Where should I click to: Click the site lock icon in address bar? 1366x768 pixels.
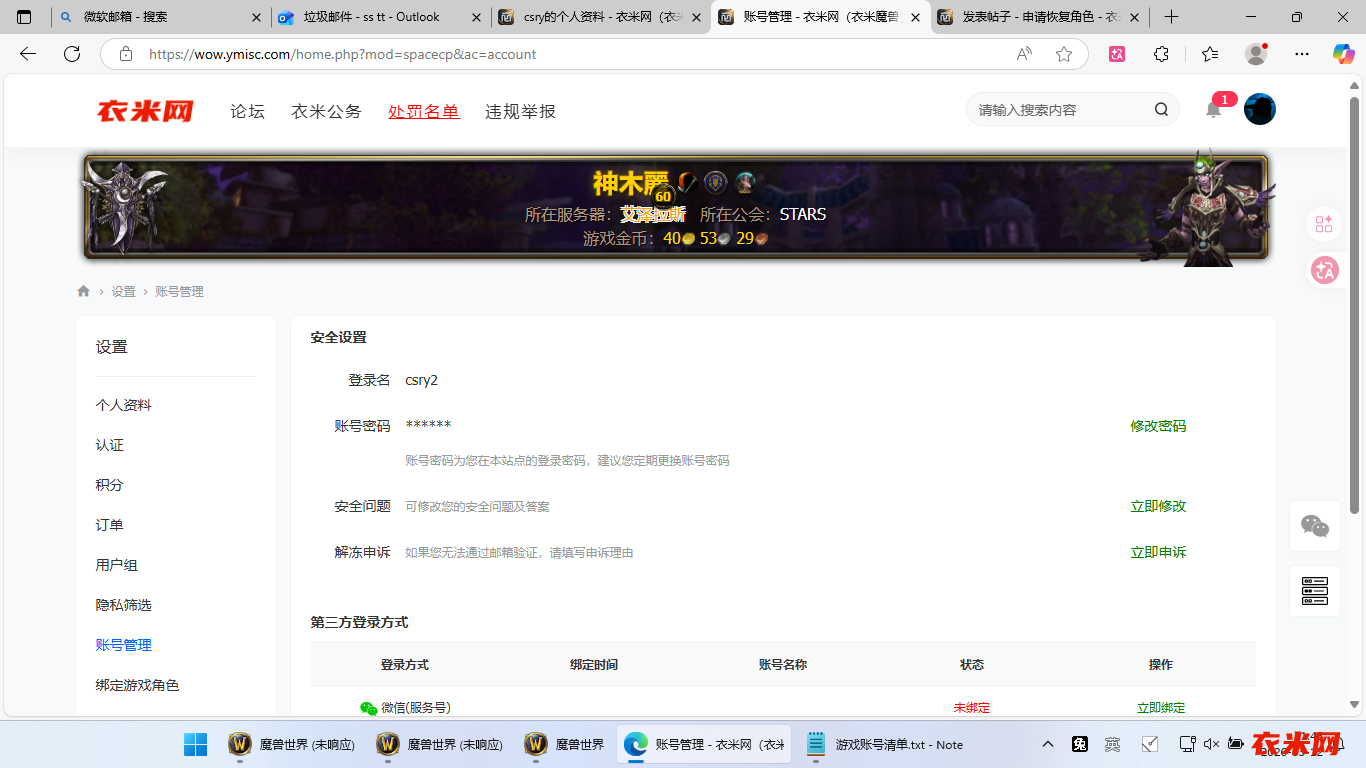125,54
